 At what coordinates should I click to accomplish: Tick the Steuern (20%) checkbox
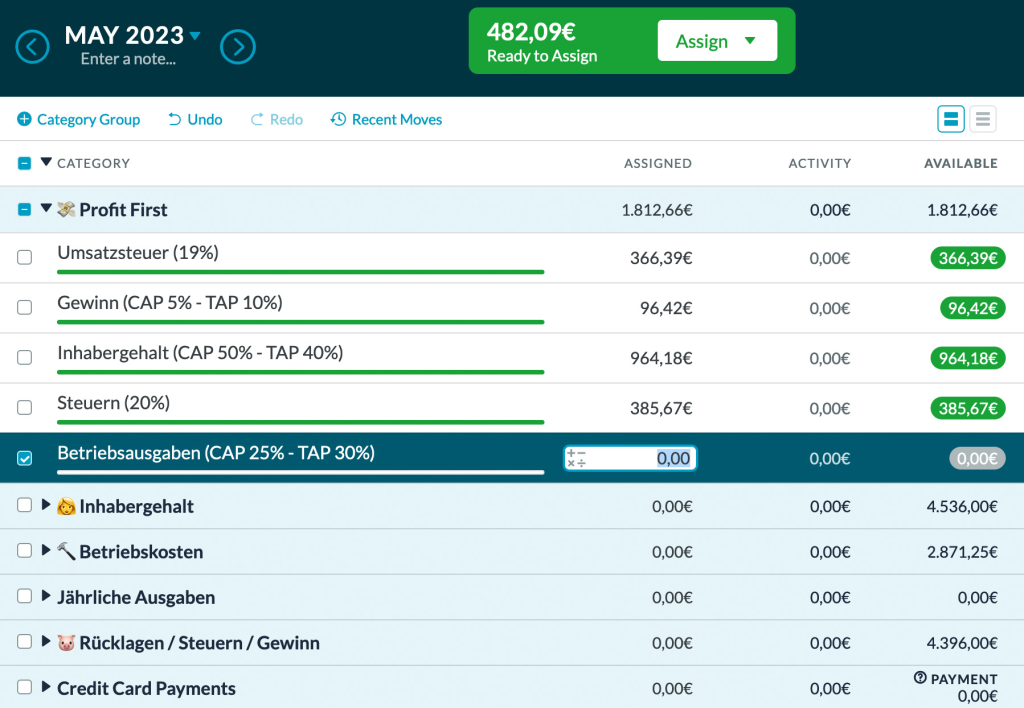25,408
